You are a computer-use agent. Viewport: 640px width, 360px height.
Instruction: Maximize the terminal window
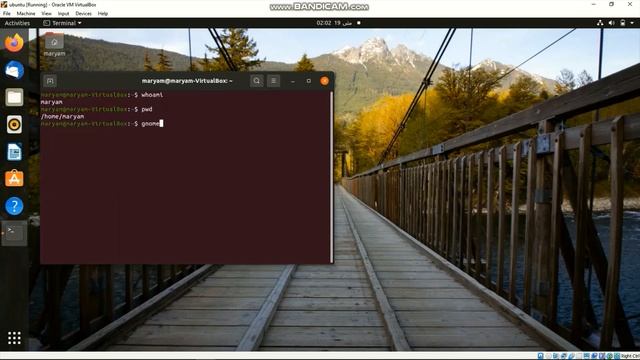(309, 81)
